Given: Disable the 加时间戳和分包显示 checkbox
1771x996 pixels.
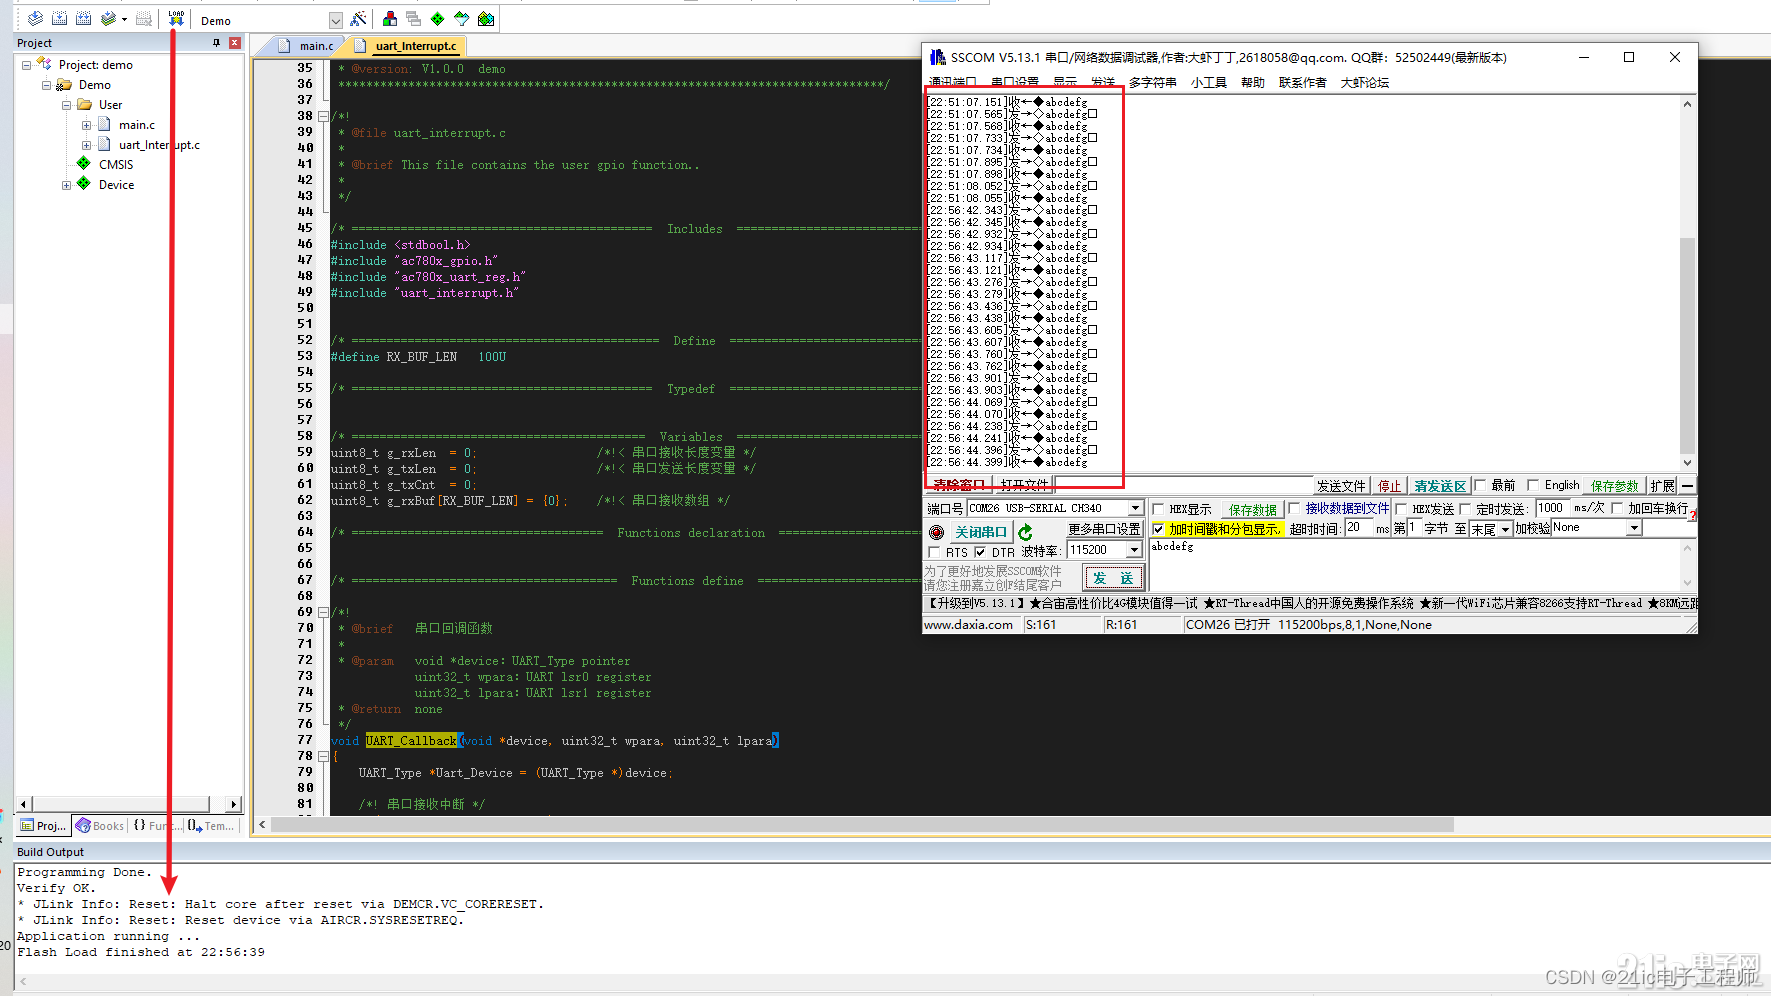Looking at the screenshot, I should coord(1158,529).
